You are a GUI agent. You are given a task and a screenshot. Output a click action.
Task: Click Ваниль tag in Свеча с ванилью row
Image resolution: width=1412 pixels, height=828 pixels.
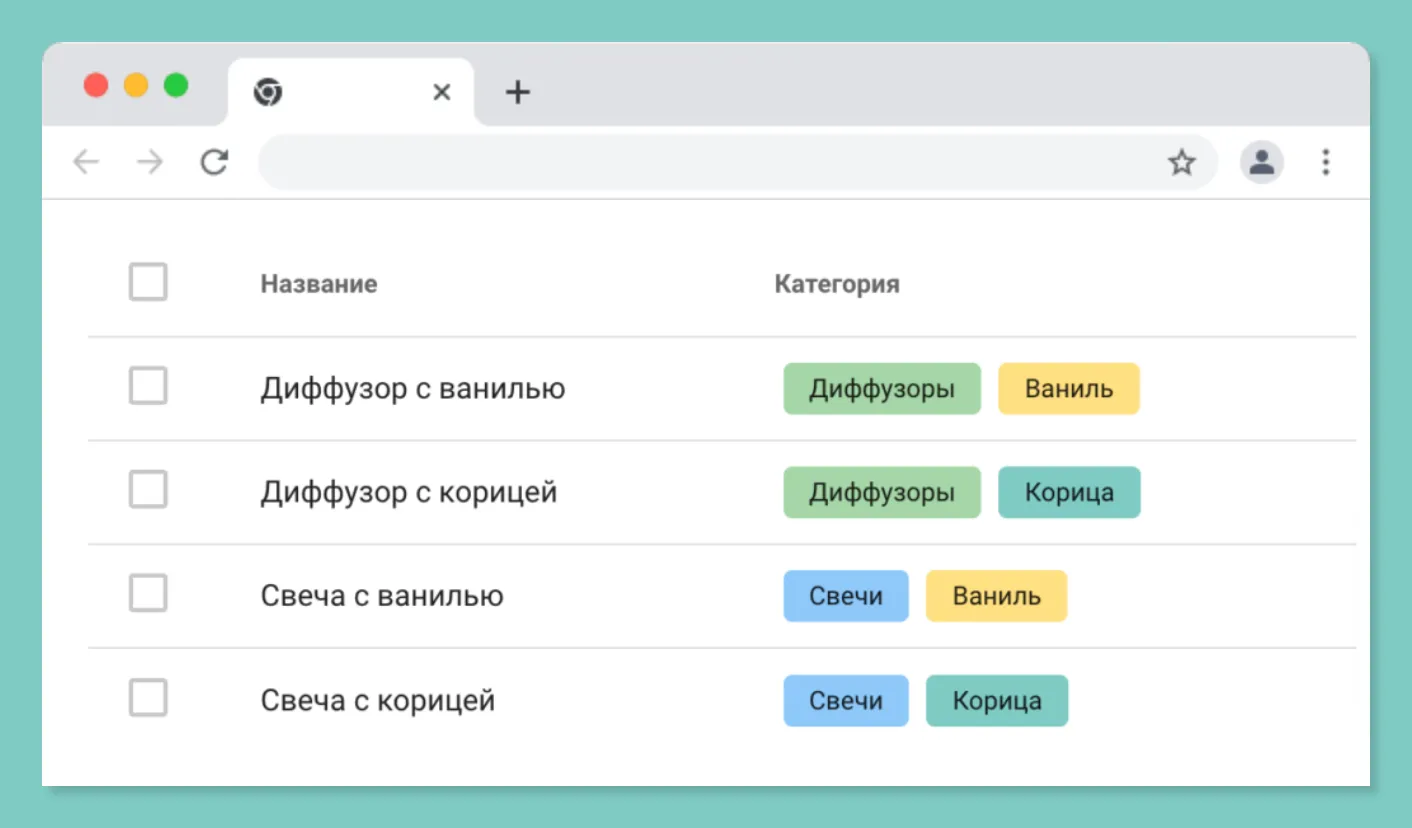point(997,596)
